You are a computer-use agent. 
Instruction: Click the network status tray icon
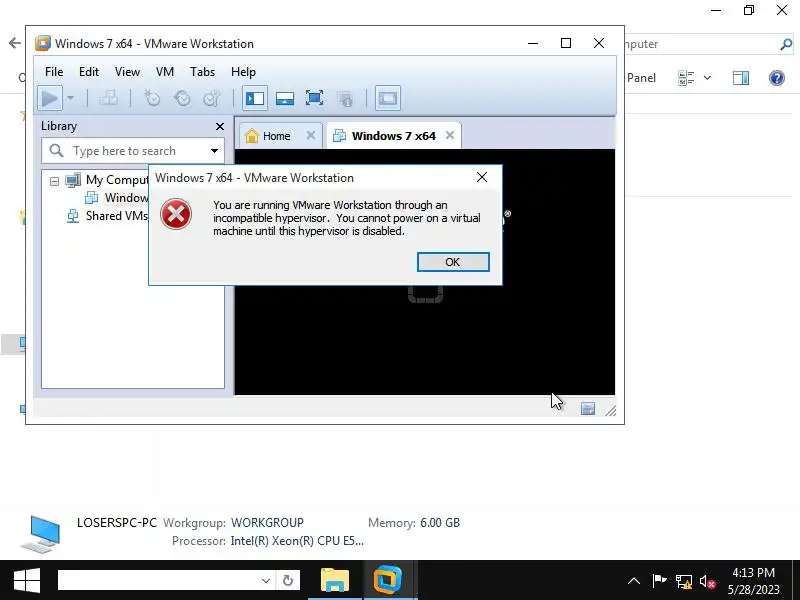684,581
